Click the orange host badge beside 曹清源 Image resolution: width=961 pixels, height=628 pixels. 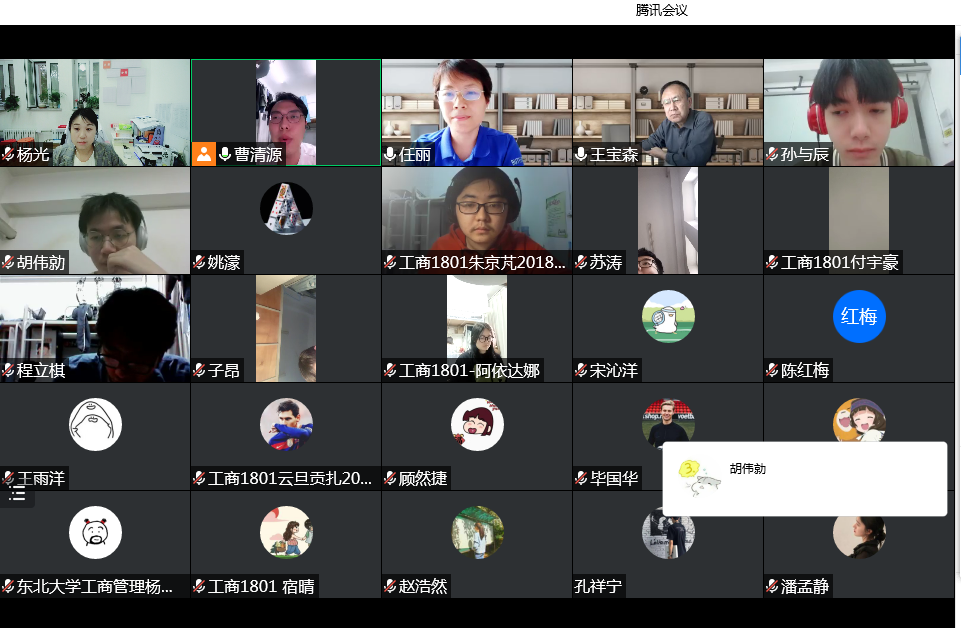point(204,154)
